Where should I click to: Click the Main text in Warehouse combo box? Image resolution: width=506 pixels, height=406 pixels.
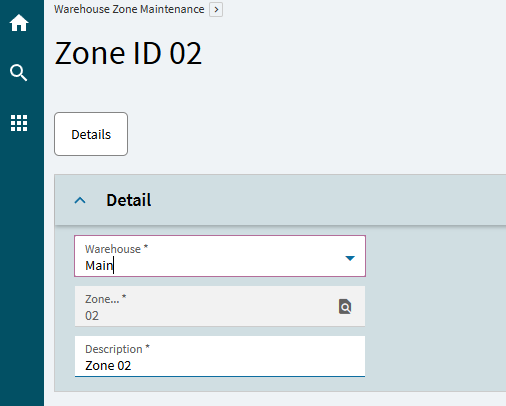(x=99, y=266)
